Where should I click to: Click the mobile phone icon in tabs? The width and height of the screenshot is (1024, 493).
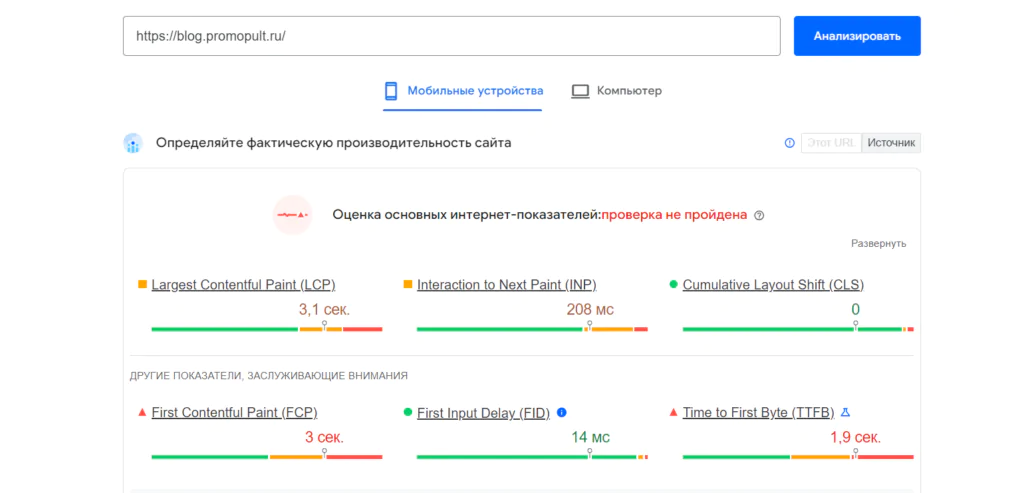click(x=391, y=91)
